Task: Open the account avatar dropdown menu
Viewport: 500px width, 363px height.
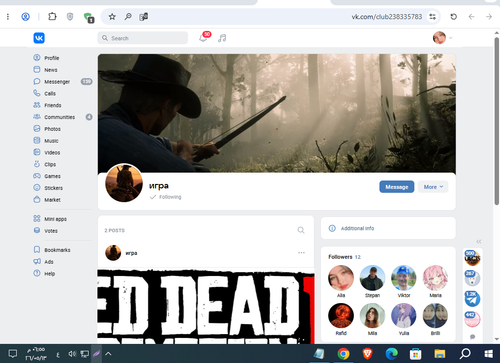Action: (443, 38)
